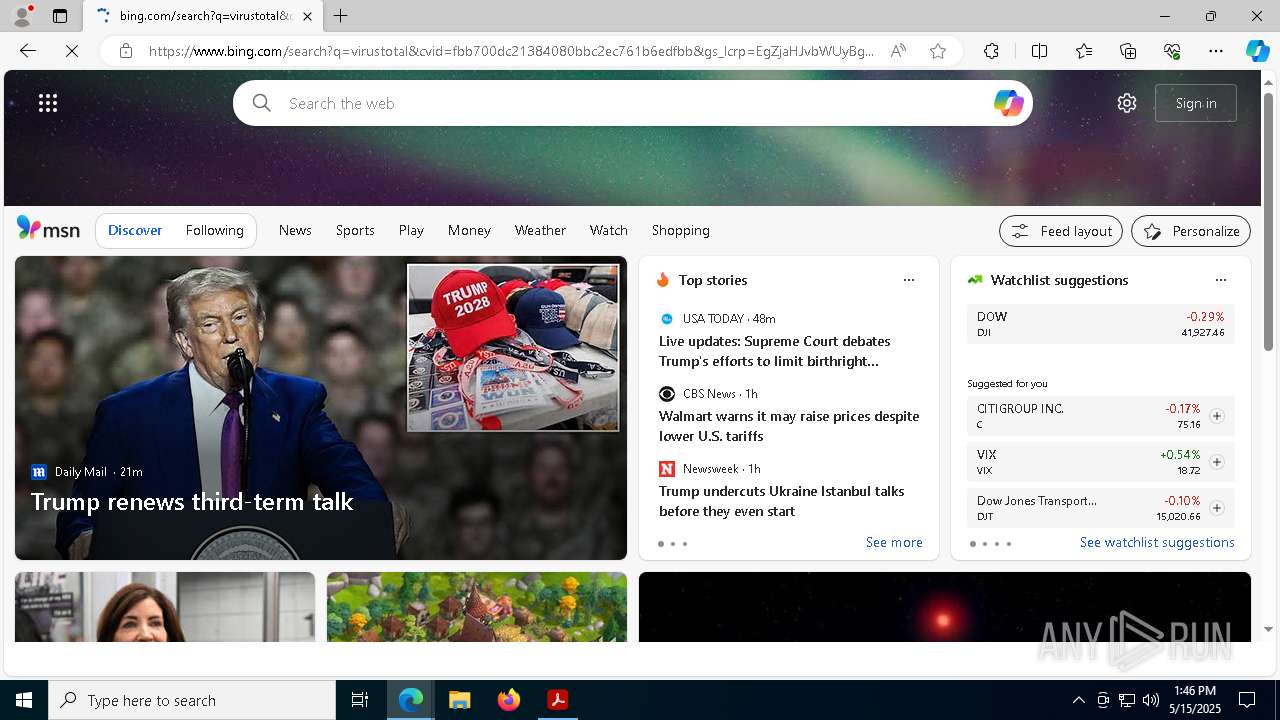Open the village game card thumbnail
The image size is (1280, 720).
[x=477, y=607]
